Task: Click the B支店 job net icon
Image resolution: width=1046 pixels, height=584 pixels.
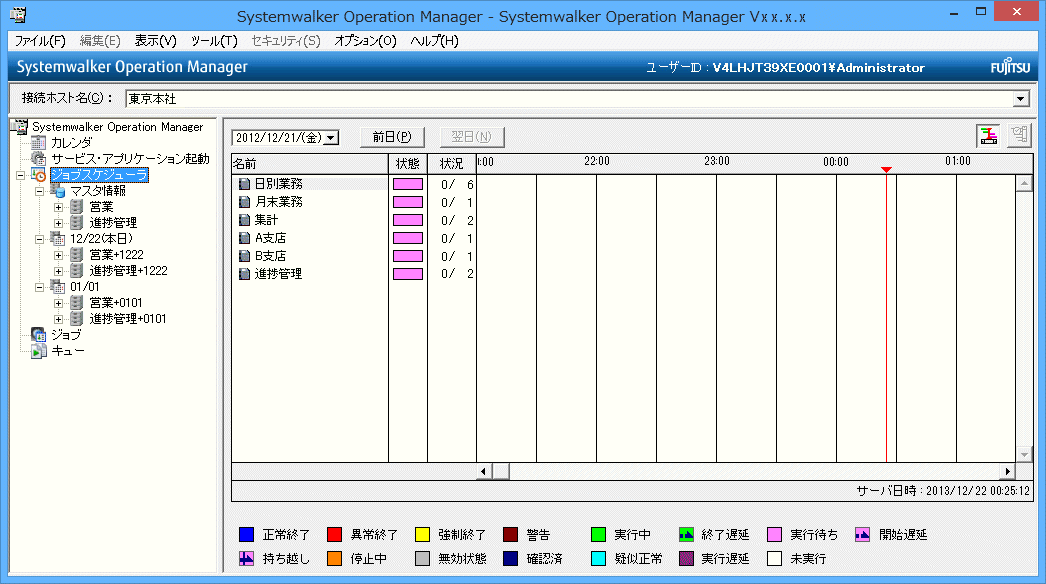Action: (245, 256)
